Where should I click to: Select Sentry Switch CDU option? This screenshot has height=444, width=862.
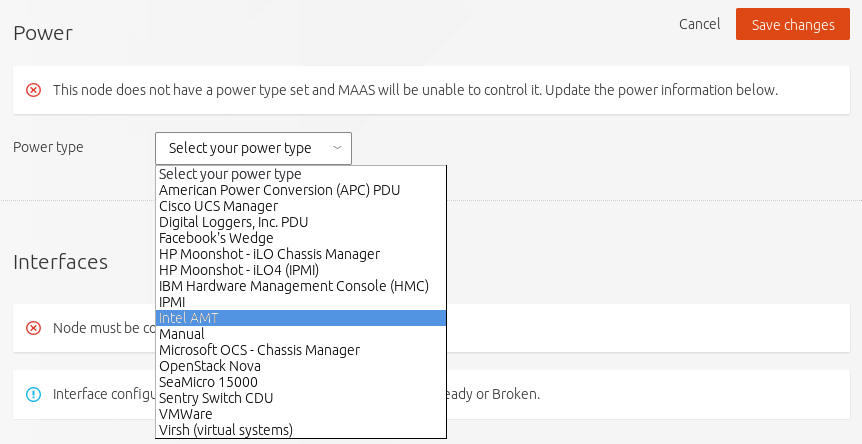(x=216, y=398)
